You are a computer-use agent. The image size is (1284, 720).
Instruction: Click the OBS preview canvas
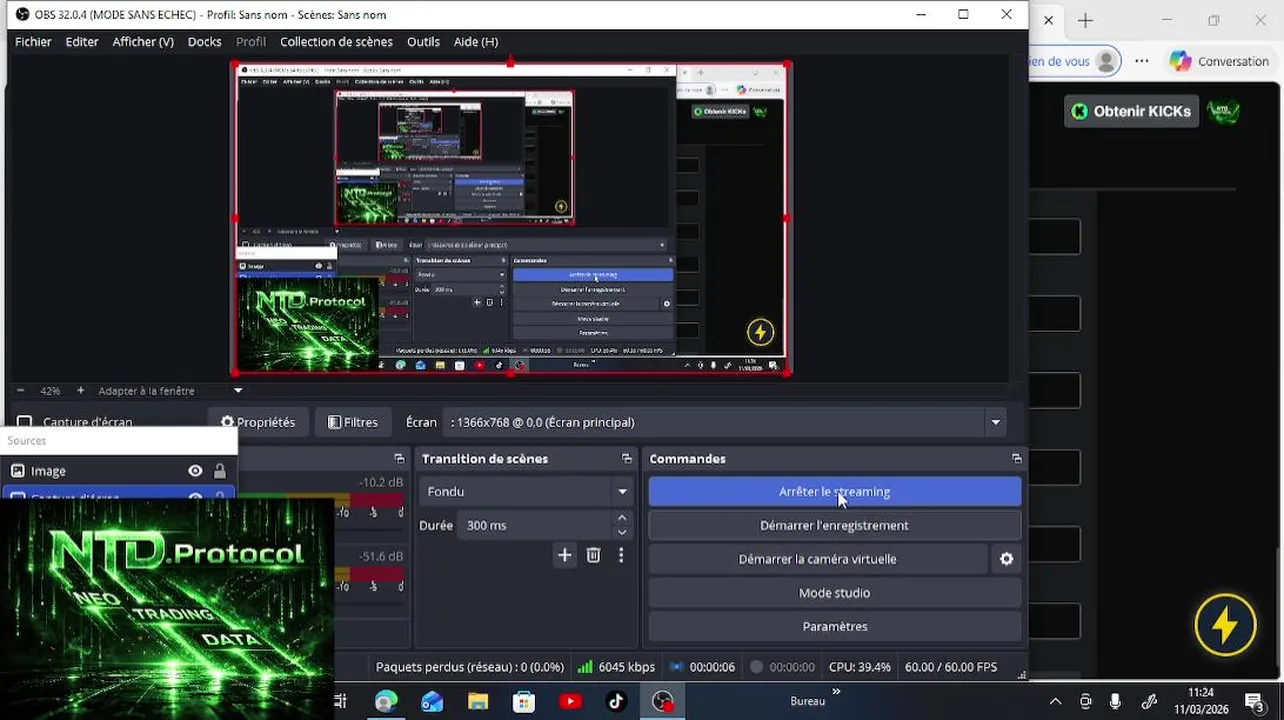click(510, 218)
